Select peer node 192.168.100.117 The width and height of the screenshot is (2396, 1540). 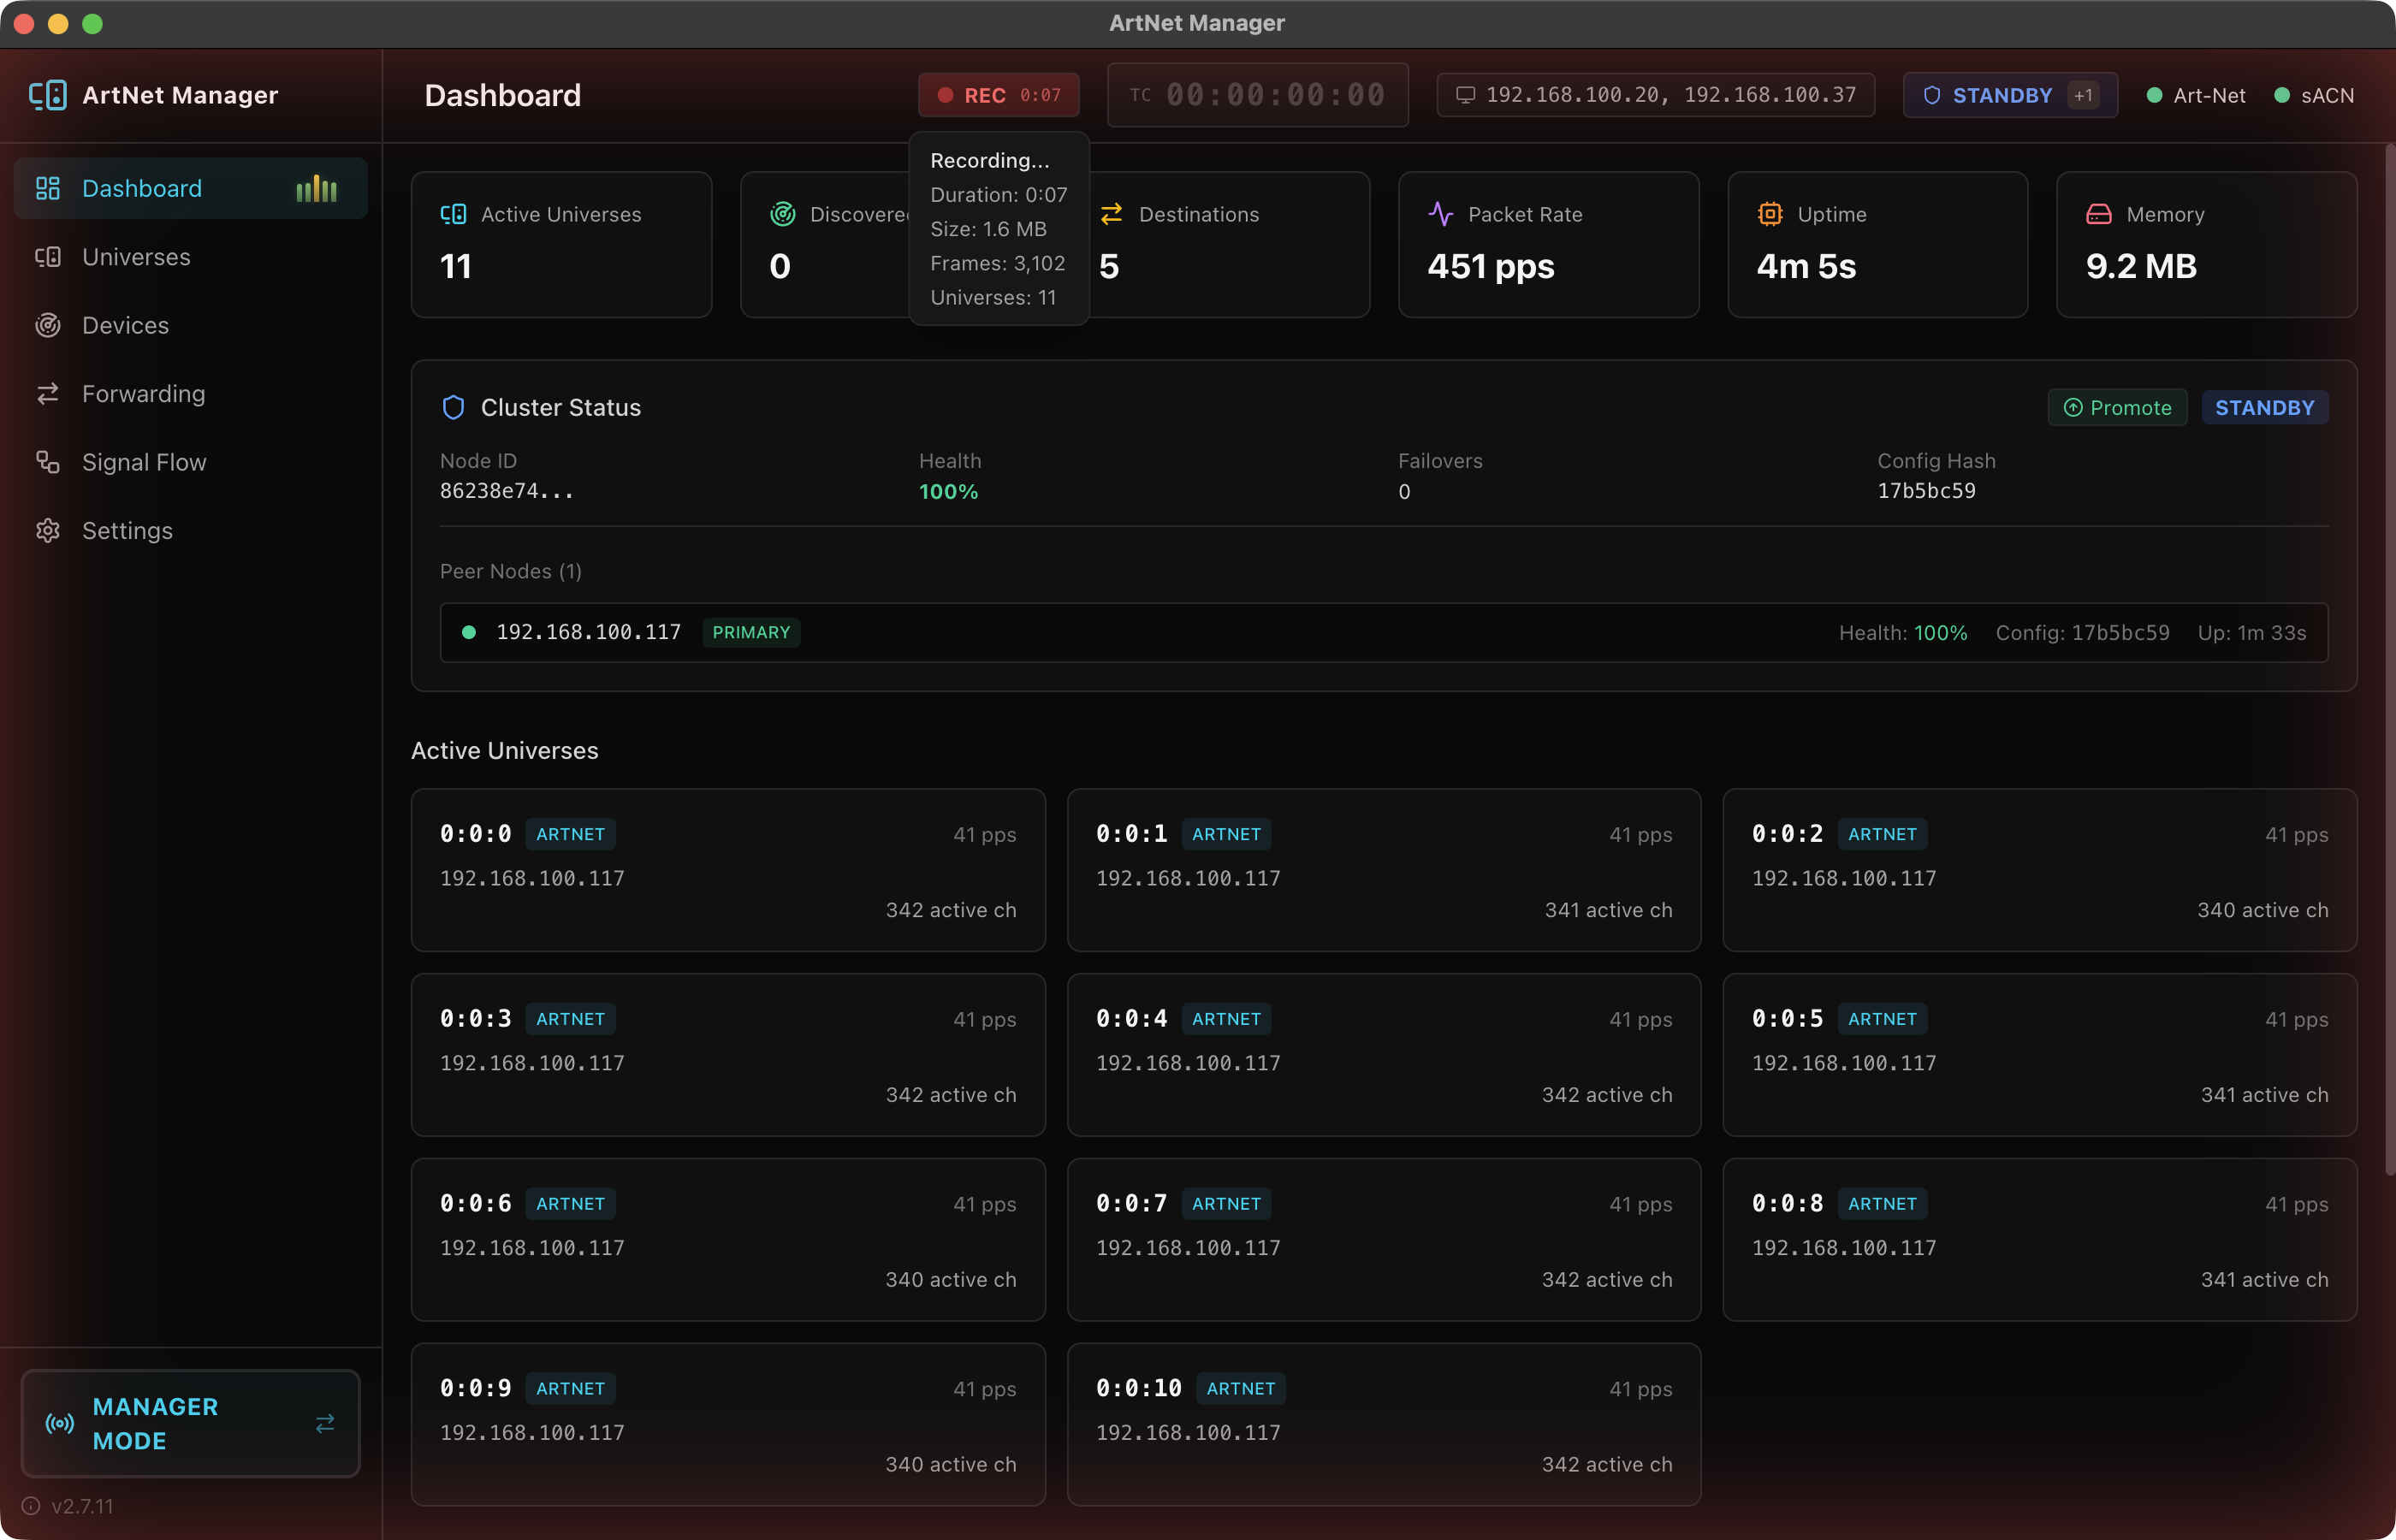tap(1384, 632)
